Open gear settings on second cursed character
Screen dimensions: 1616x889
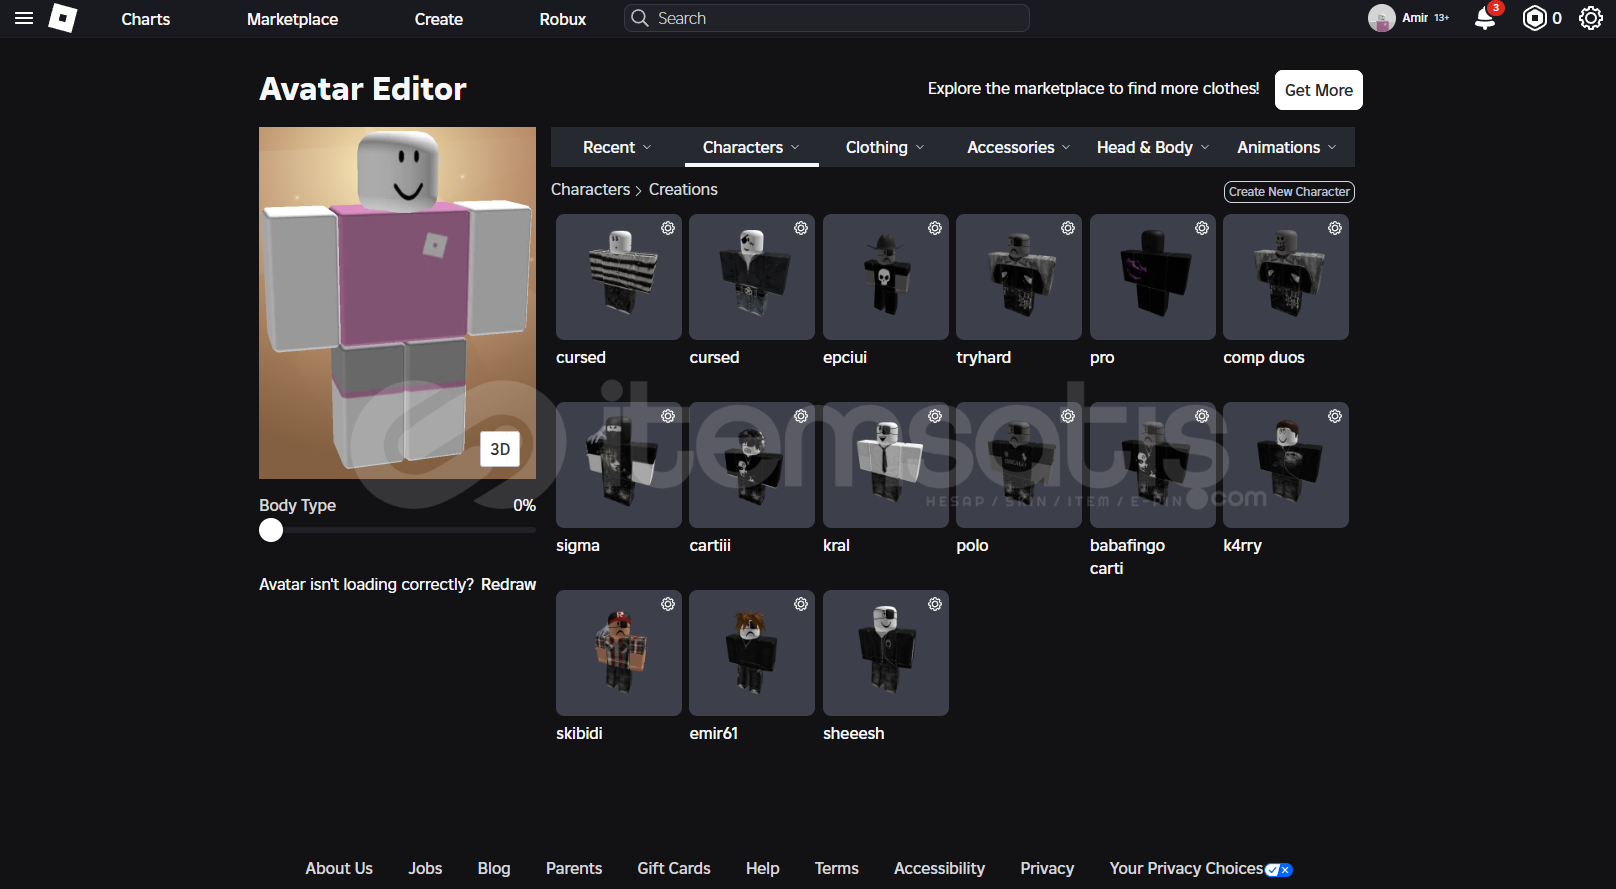[801, 228]
